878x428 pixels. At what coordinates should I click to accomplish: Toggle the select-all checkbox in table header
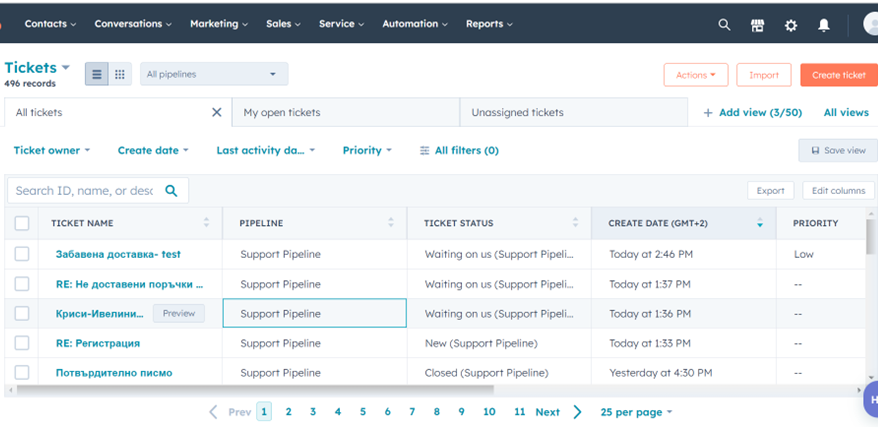(22, 223)
